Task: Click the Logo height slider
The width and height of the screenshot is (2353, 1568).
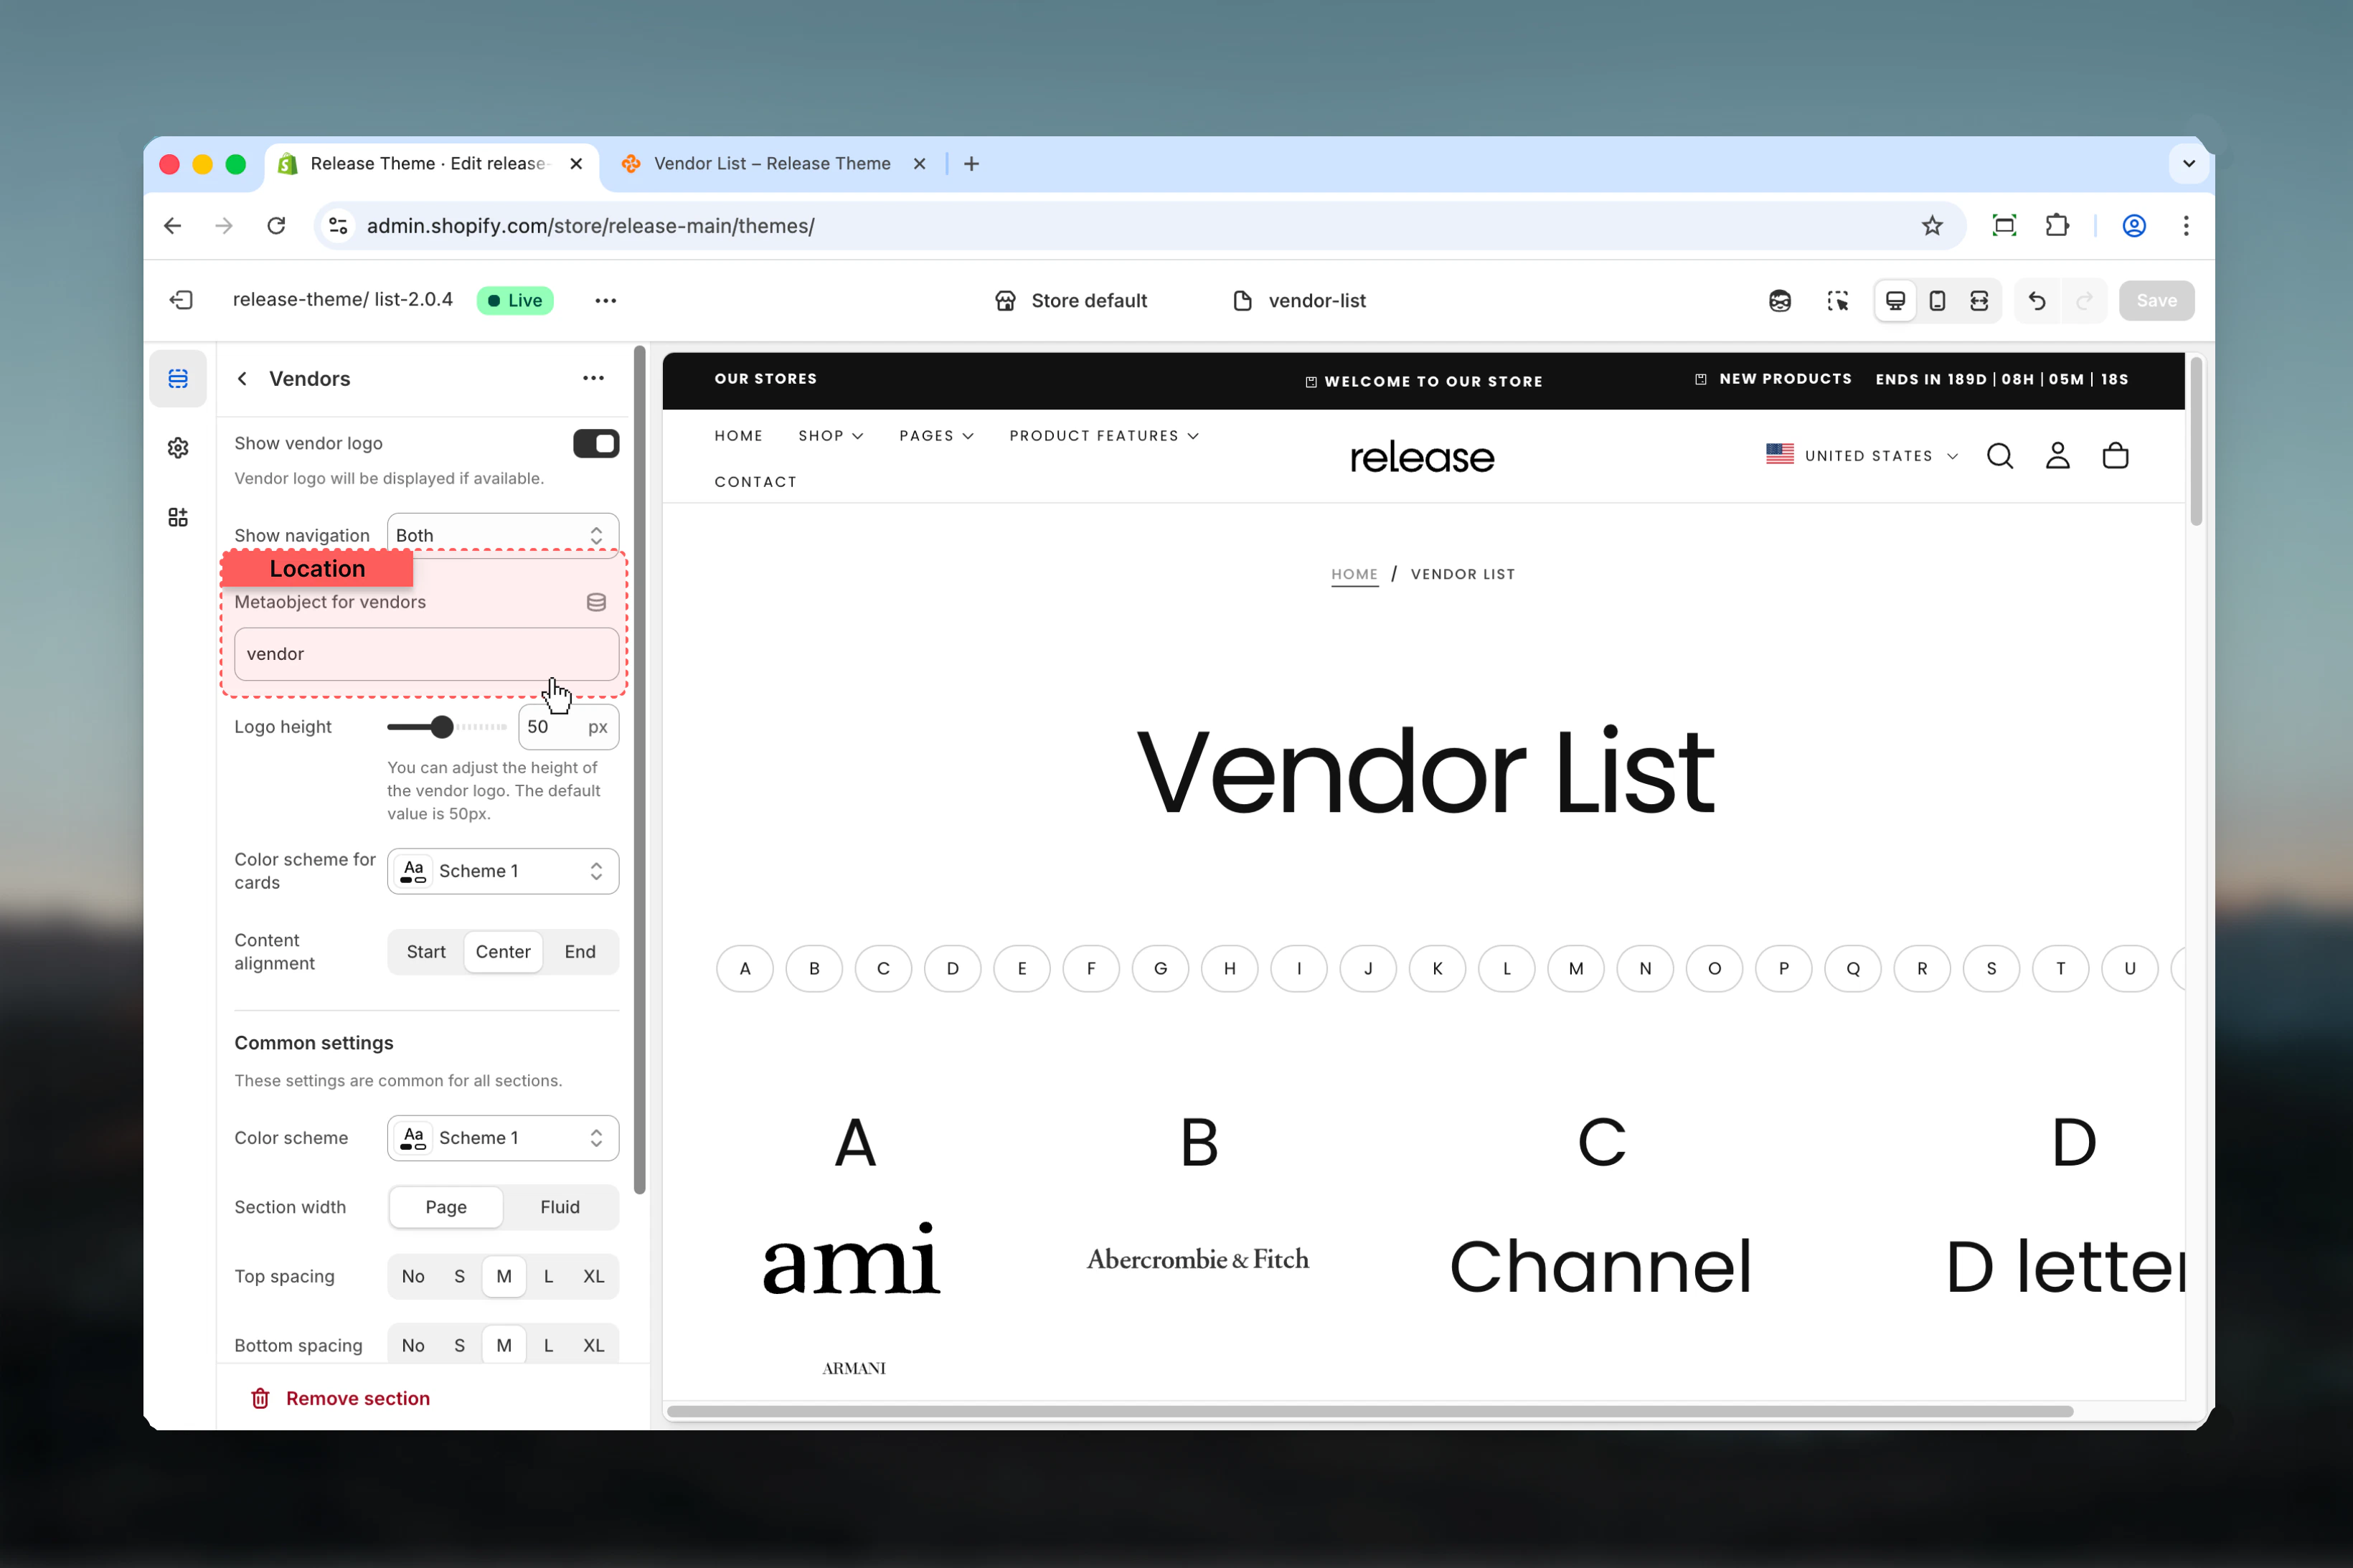Action: 447,727
